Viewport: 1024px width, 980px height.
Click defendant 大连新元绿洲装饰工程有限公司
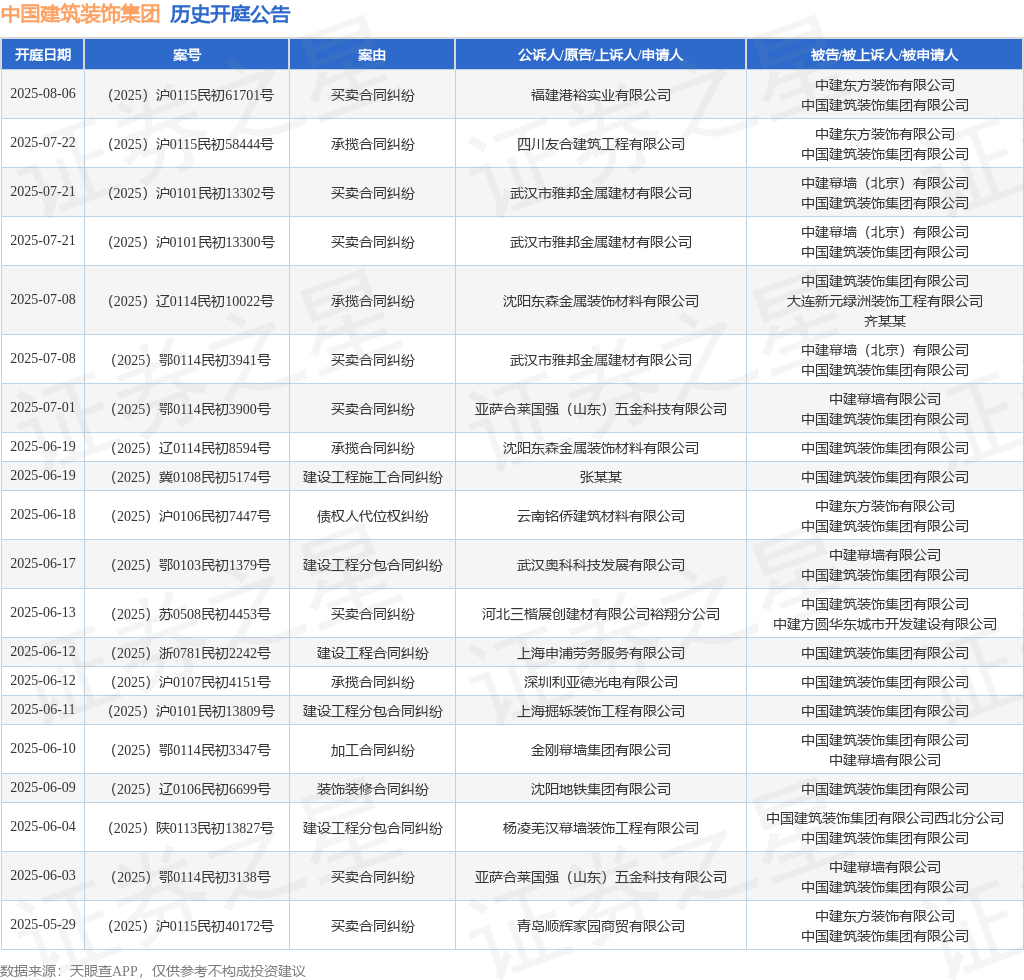(x=885, y=301)
